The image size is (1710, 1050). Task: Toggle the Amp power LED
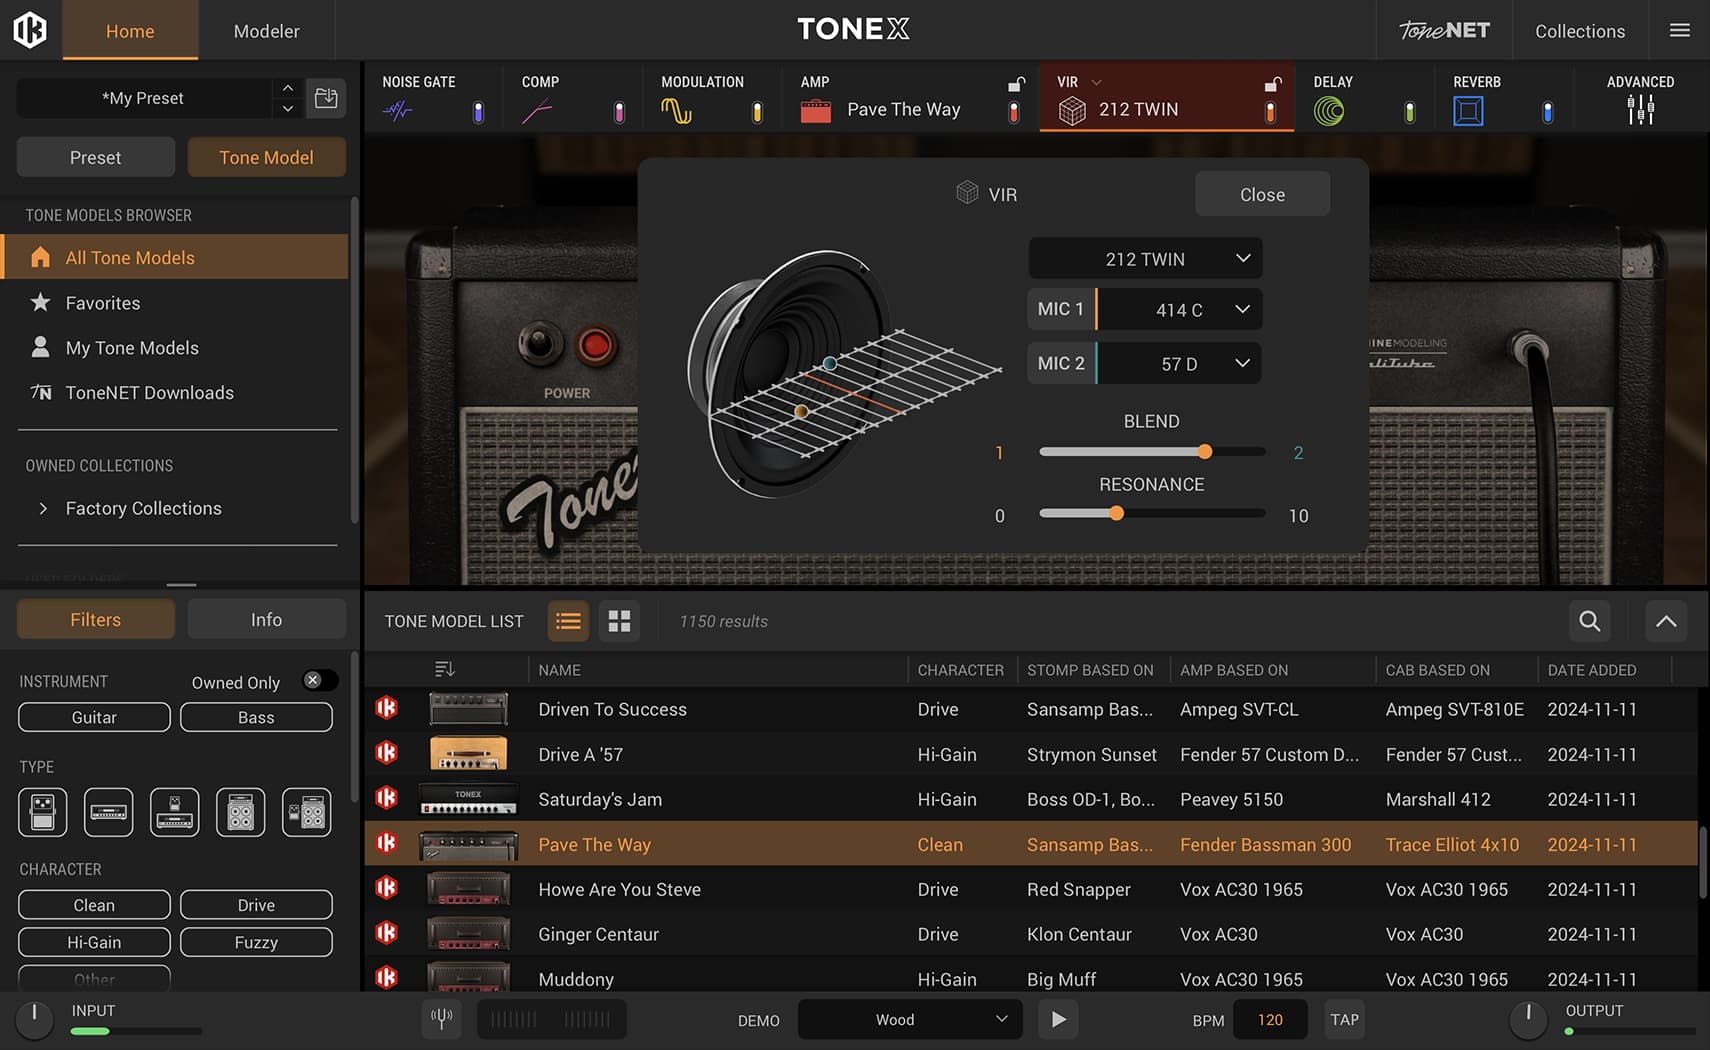tap(1014, 112)
